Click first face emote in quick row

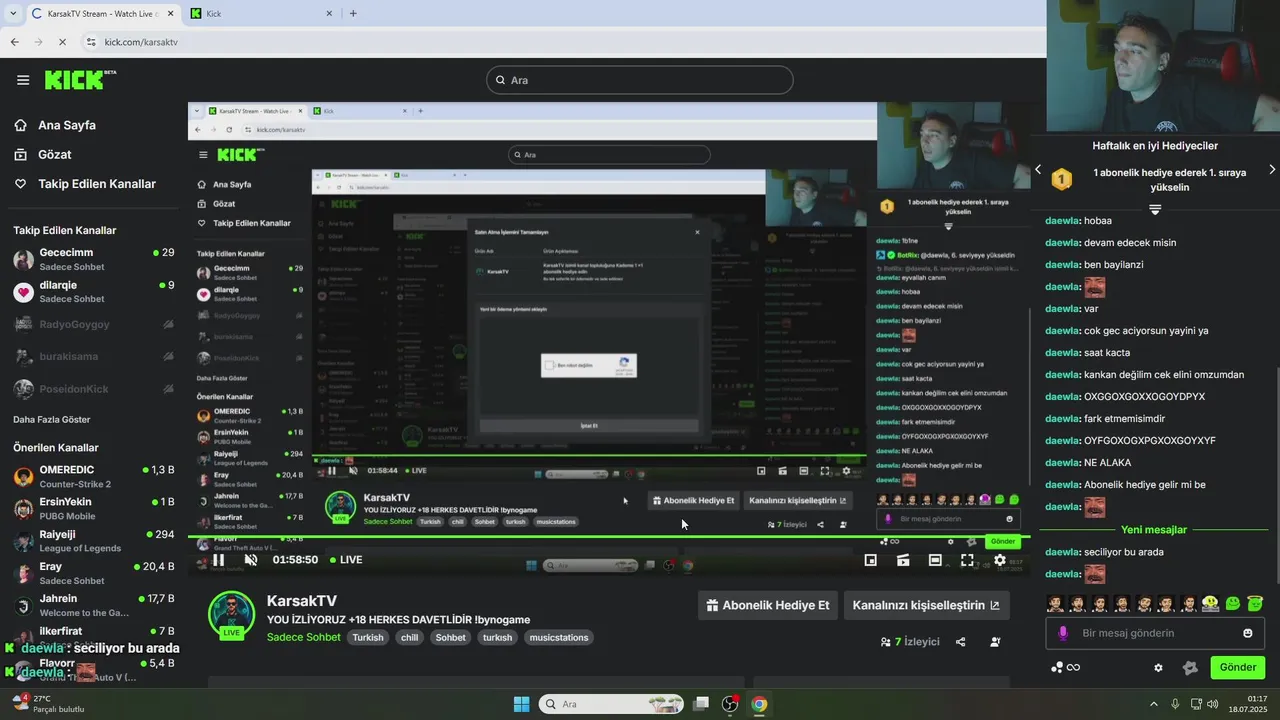[x=1055, y=604]
